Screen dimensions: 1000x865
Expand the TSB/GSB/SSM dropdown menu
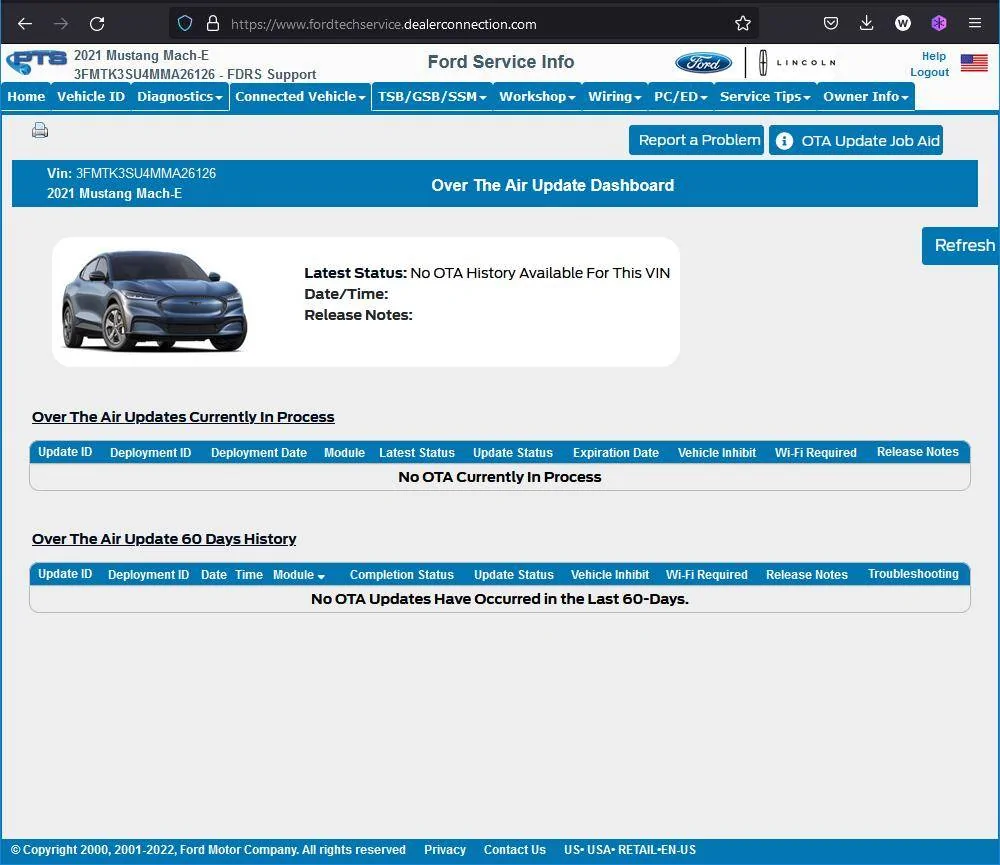point(432,96)
